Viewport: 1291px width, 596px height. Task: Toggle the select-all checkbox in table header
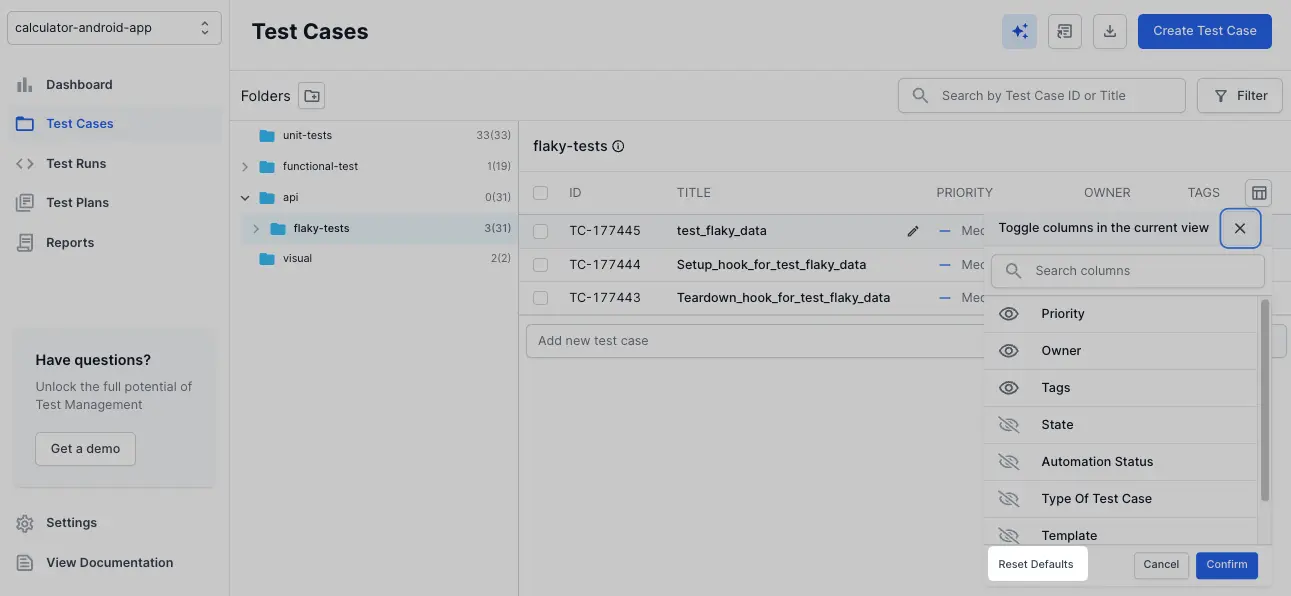(x=541, y=193)
